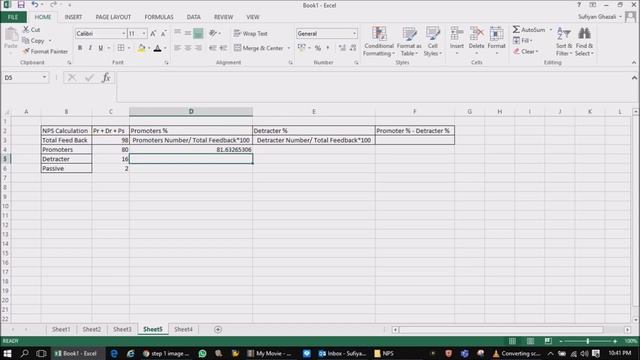Open the NPS folder taskbar item
Image resolution: width=640 pixels, height=360 pixels.
[x=384, y=353]
